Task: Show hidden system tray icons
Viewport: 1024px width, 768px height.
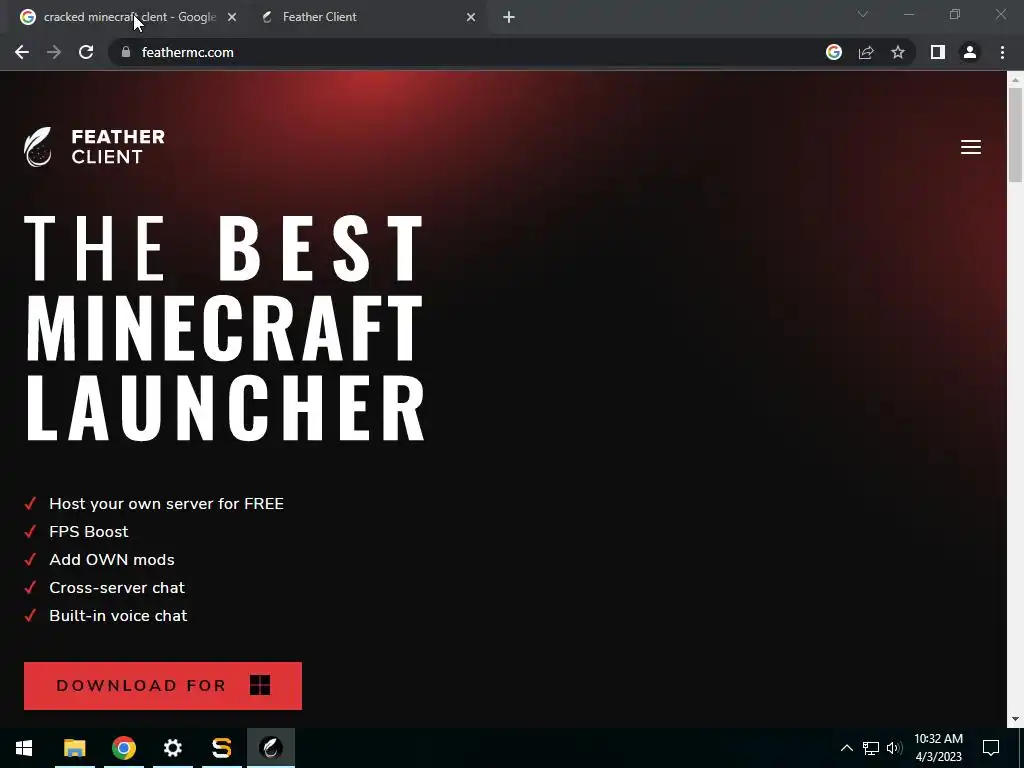Action: pyautogui.click(x=846, y=748)
